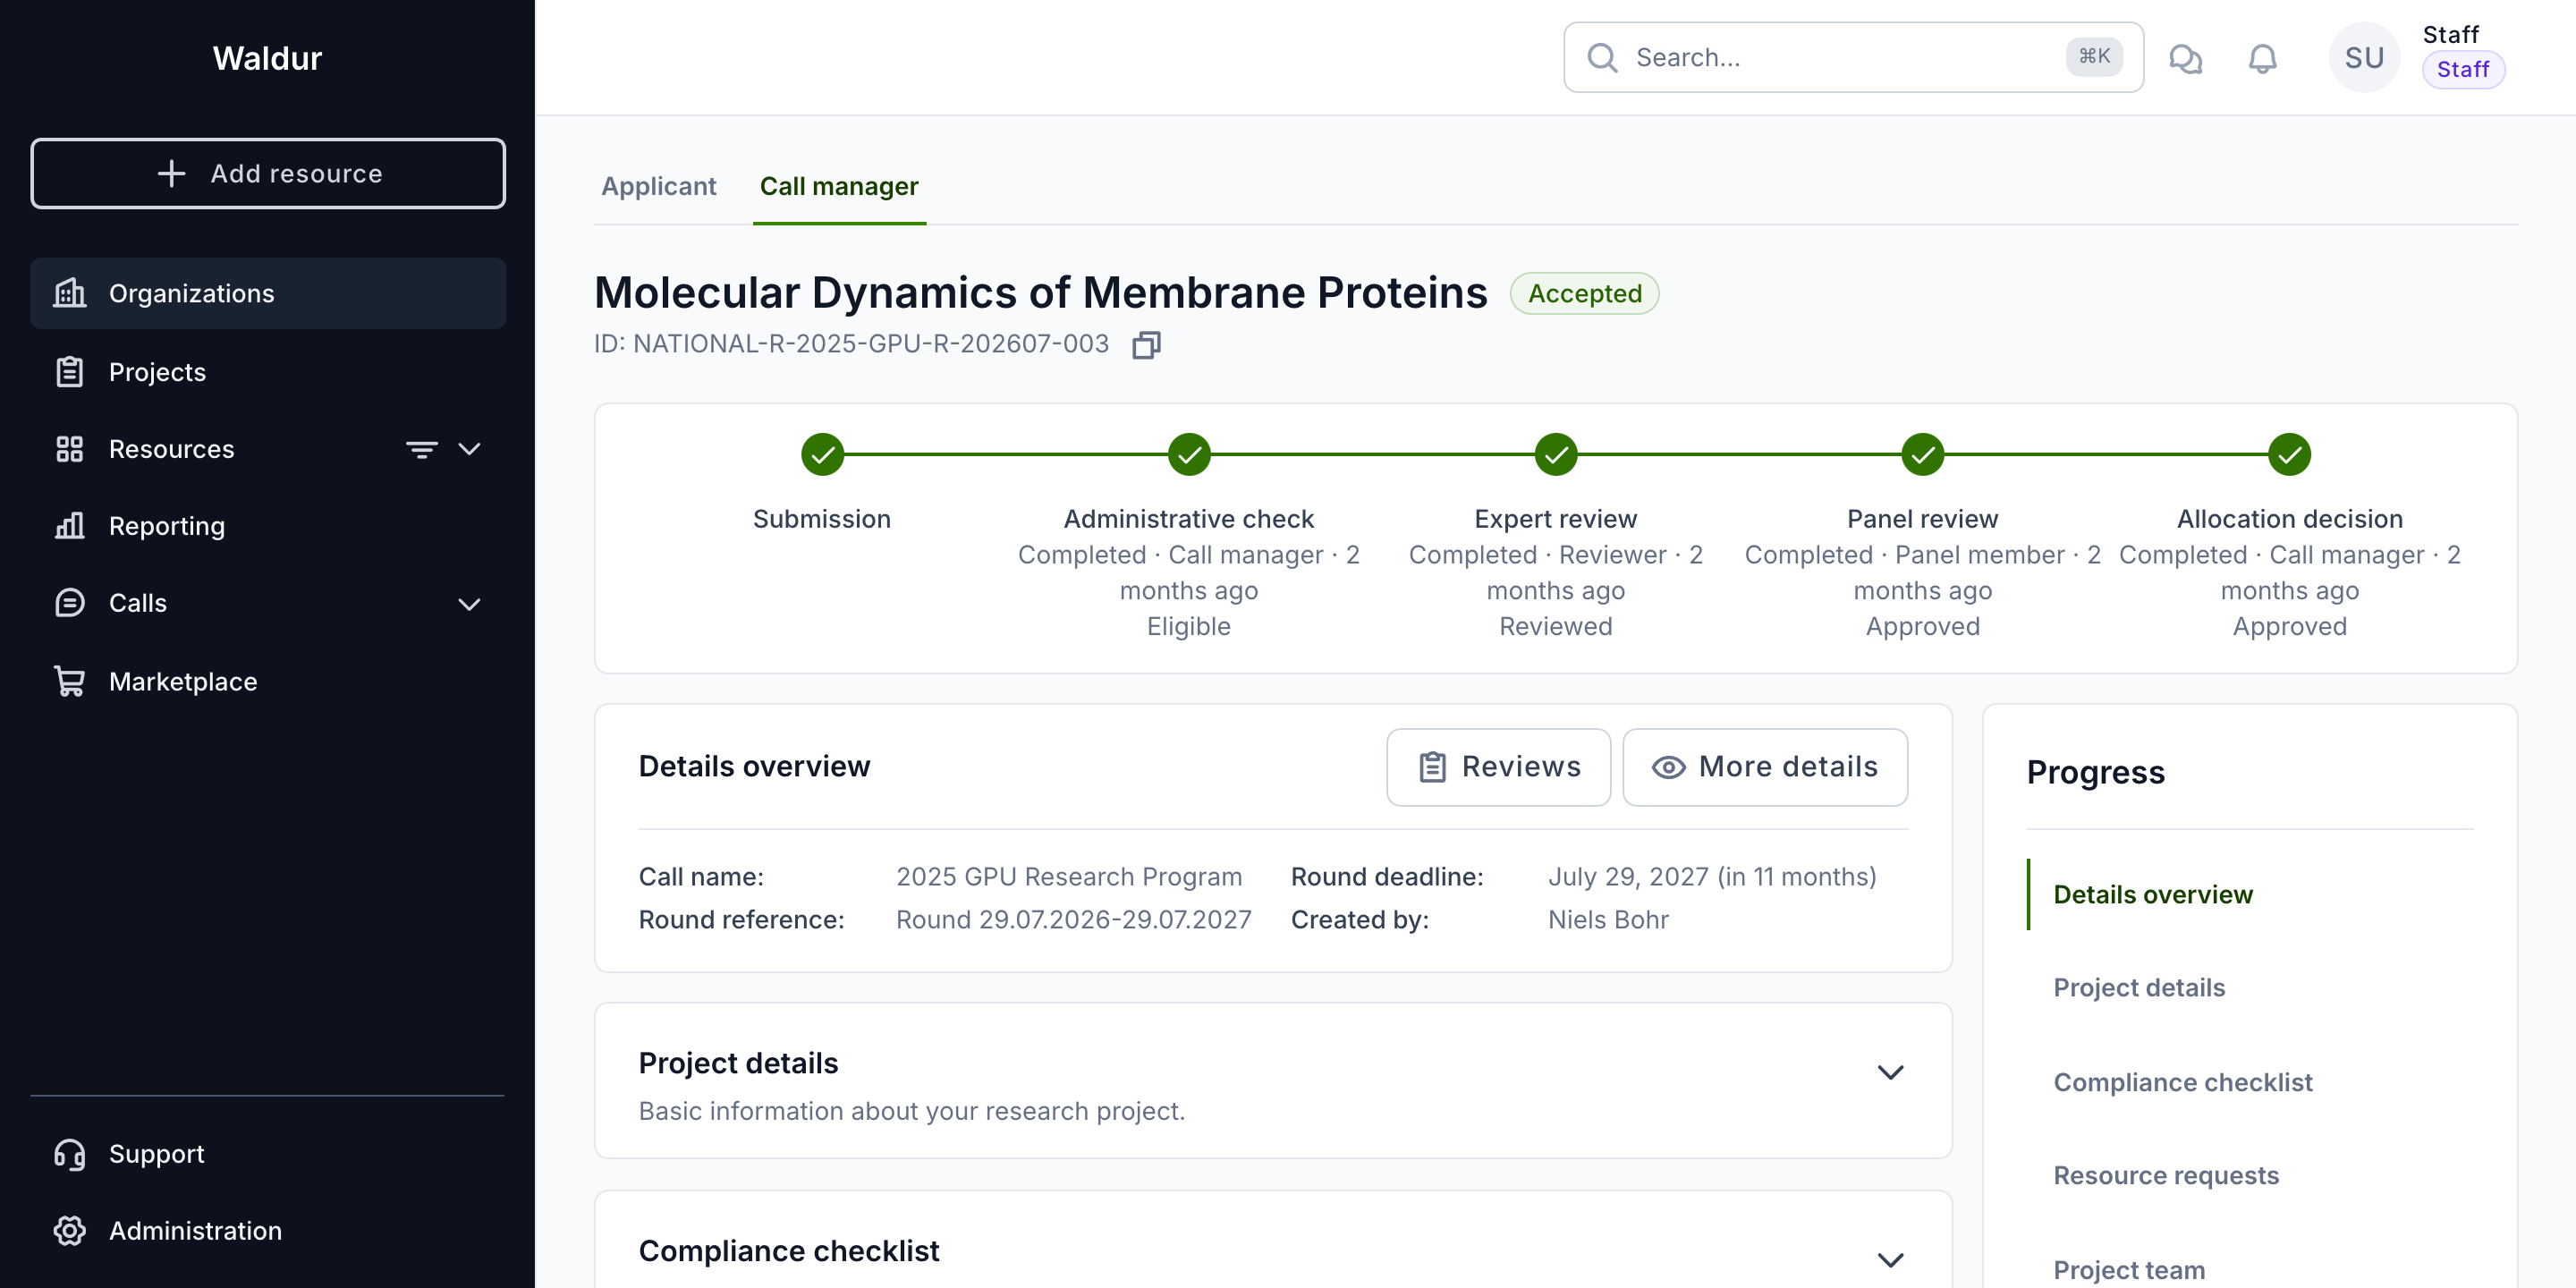Click the plus icon in Add resource
2576x1288 pixels.
[x=171, y=174]
